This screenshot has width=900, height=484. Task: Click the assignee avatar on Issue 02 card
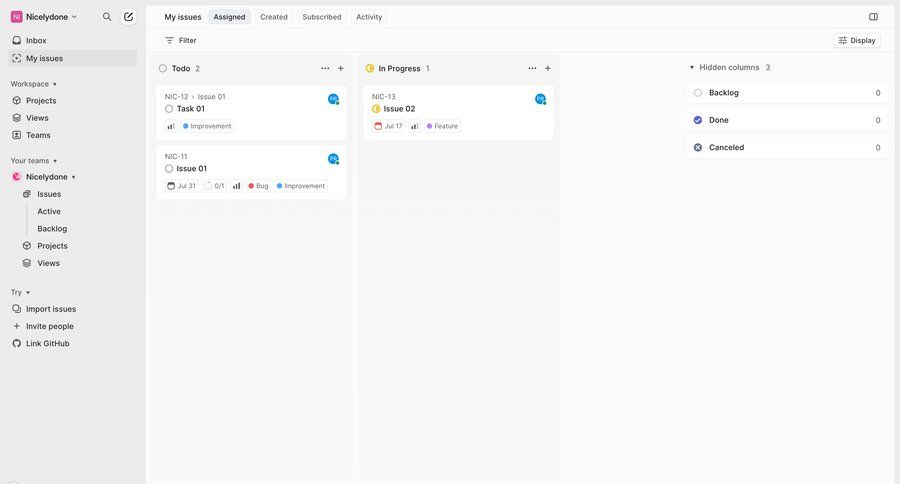540,99
